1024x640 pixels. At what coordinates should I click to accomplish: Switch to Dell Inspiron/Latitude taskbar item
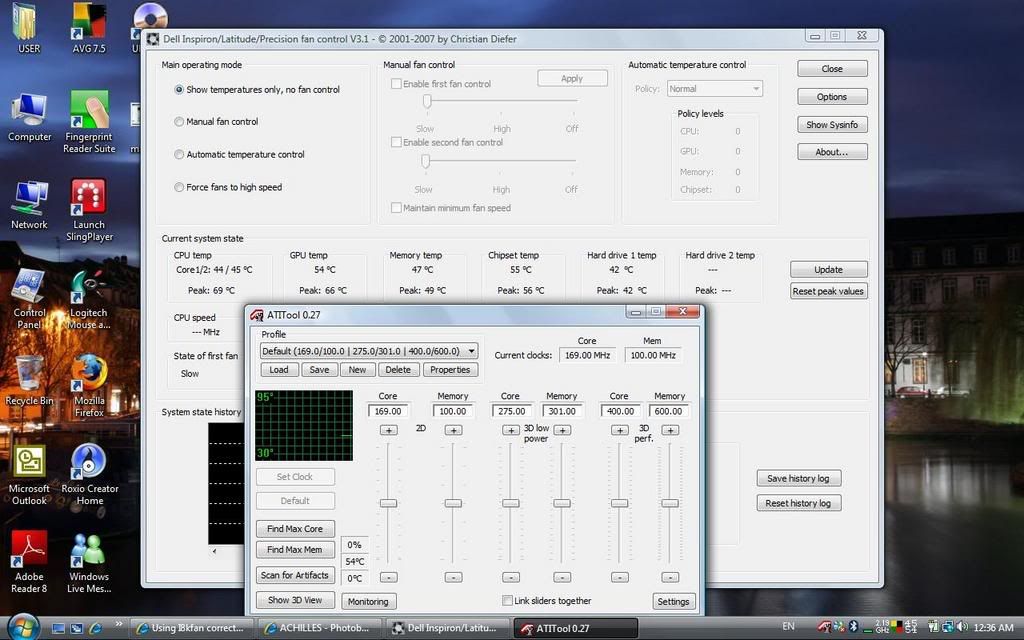click(449, 628)
